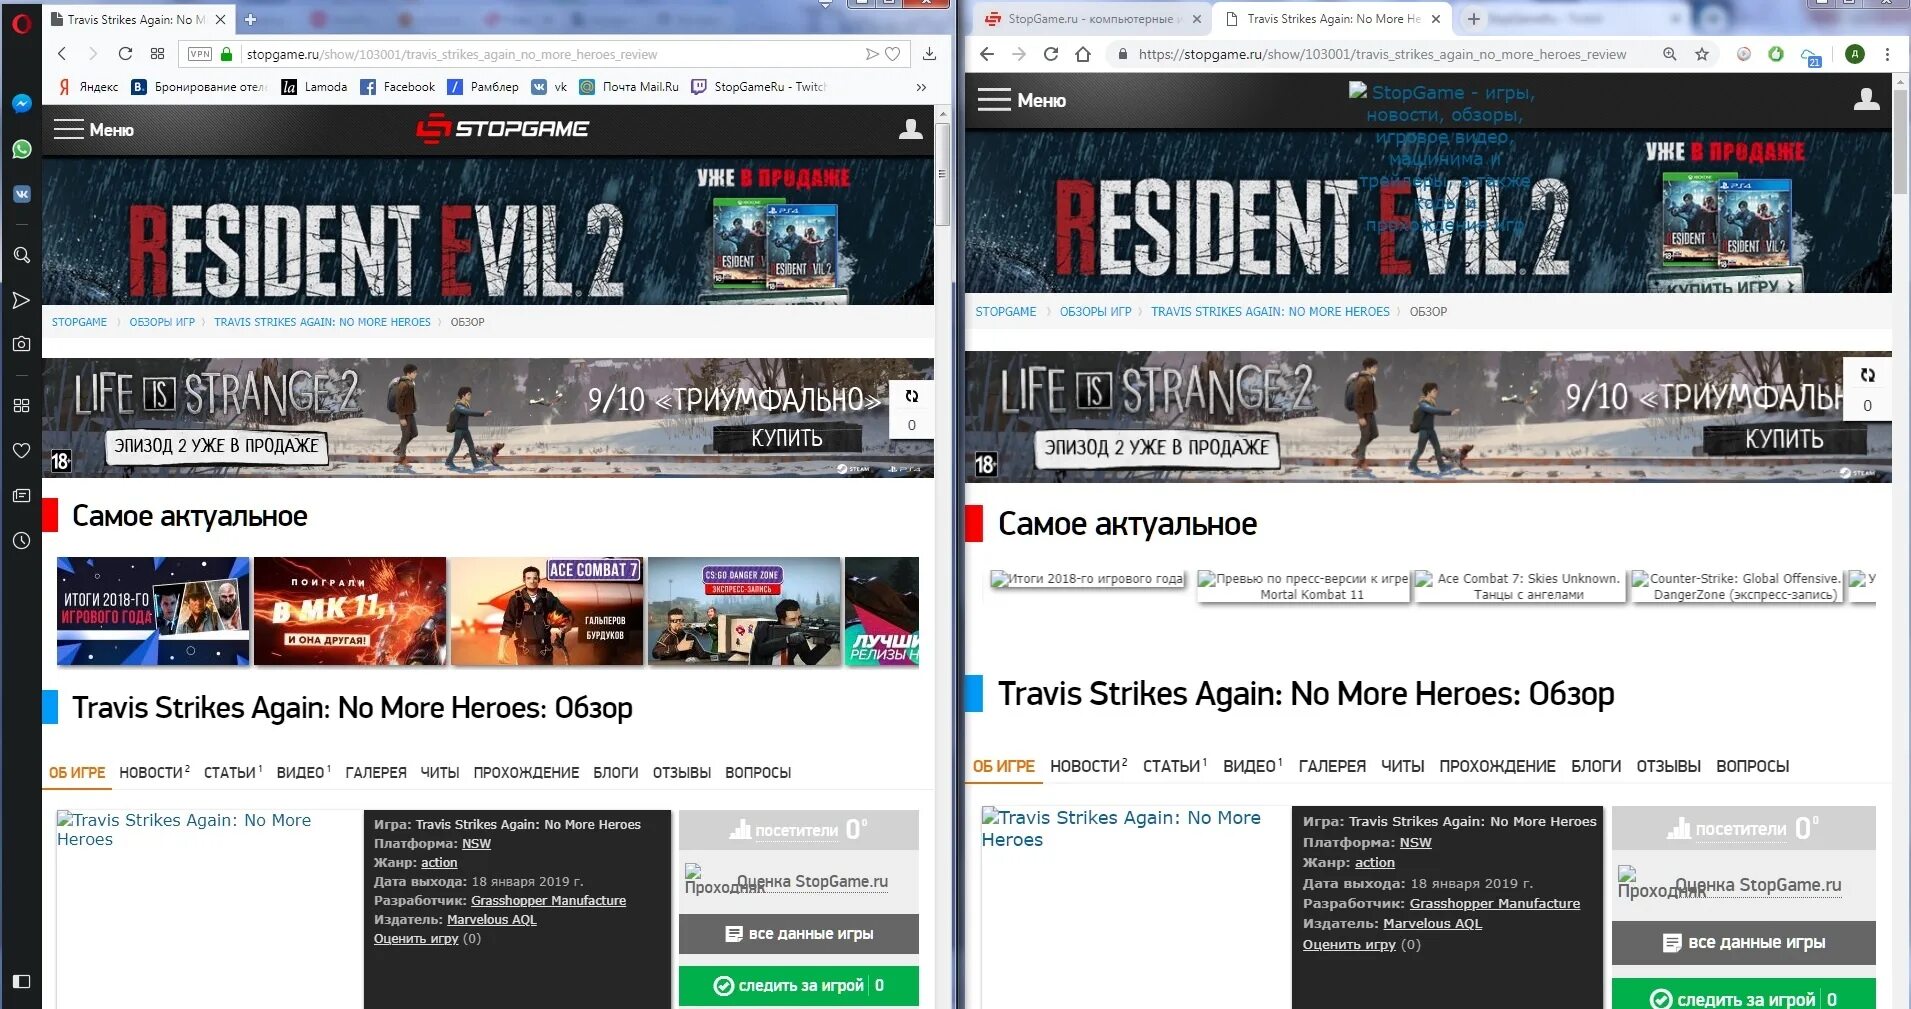Toggle sidebar panel button at bottom of Opera
The width and height of the screenshot is (1911, 1009).
[x=21, y=981]
